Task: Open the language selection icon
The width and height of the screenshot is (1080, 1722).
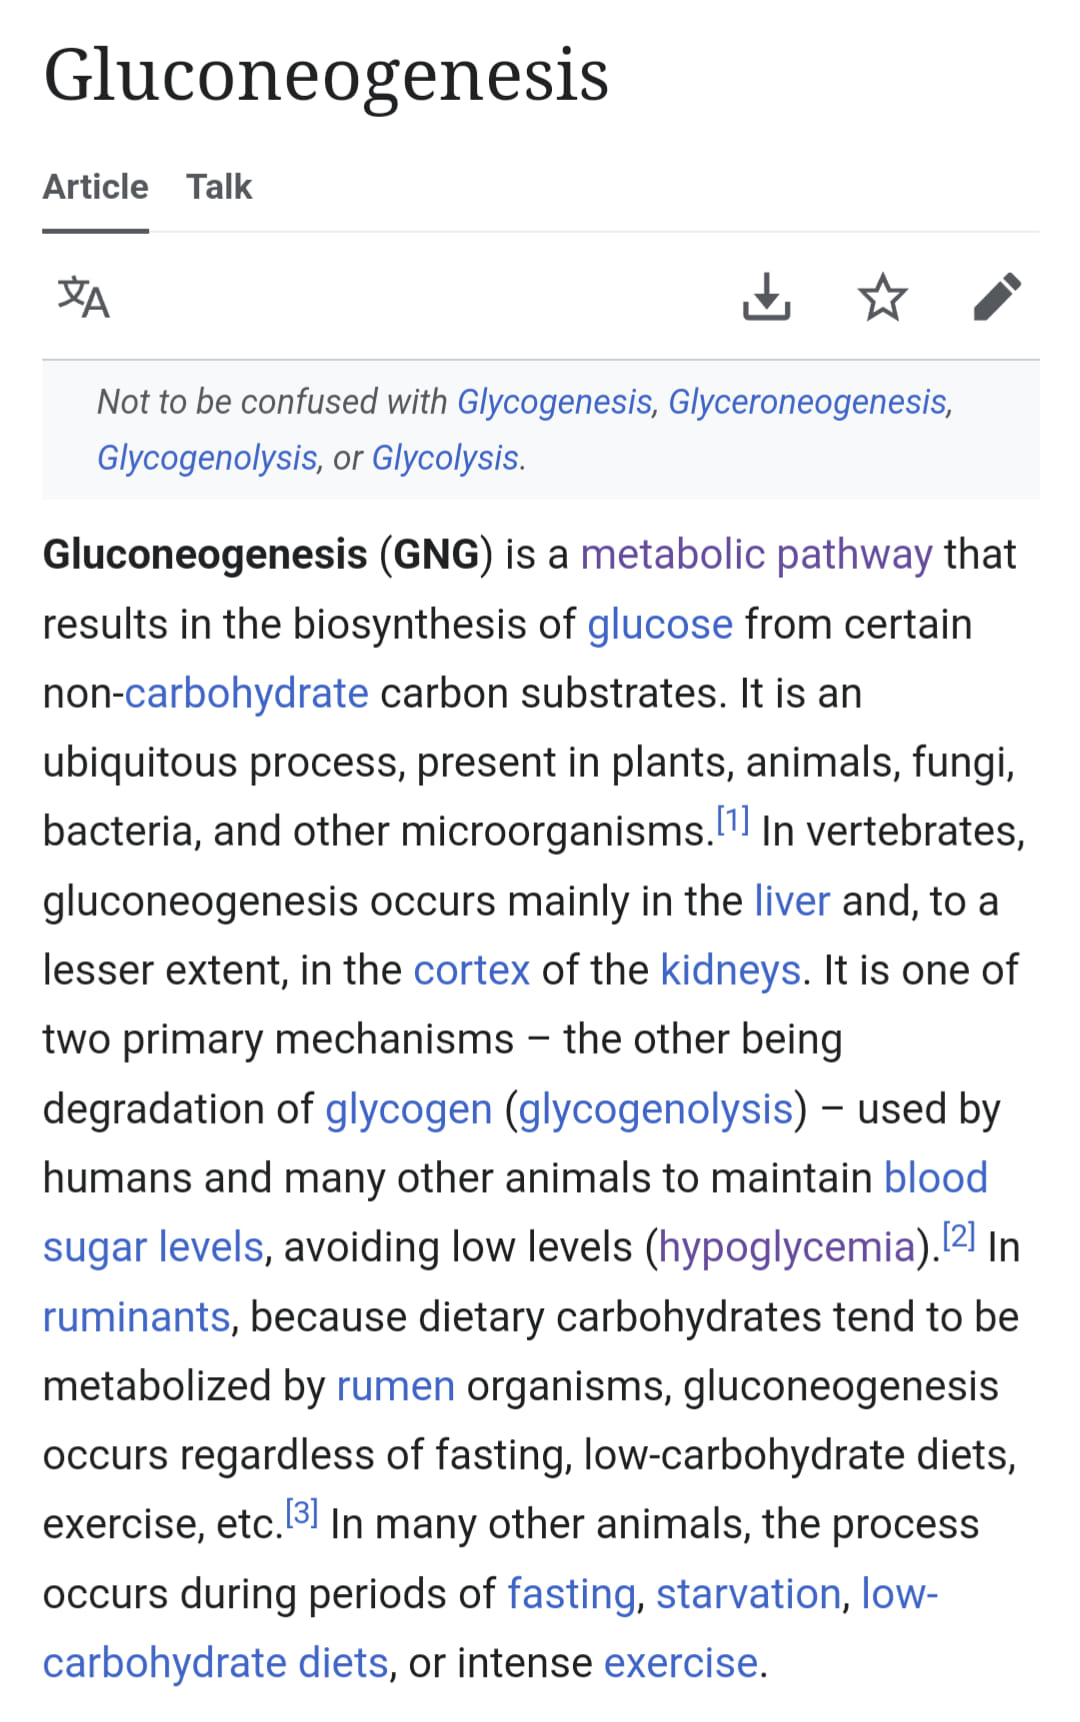Action: pos(83,297)
